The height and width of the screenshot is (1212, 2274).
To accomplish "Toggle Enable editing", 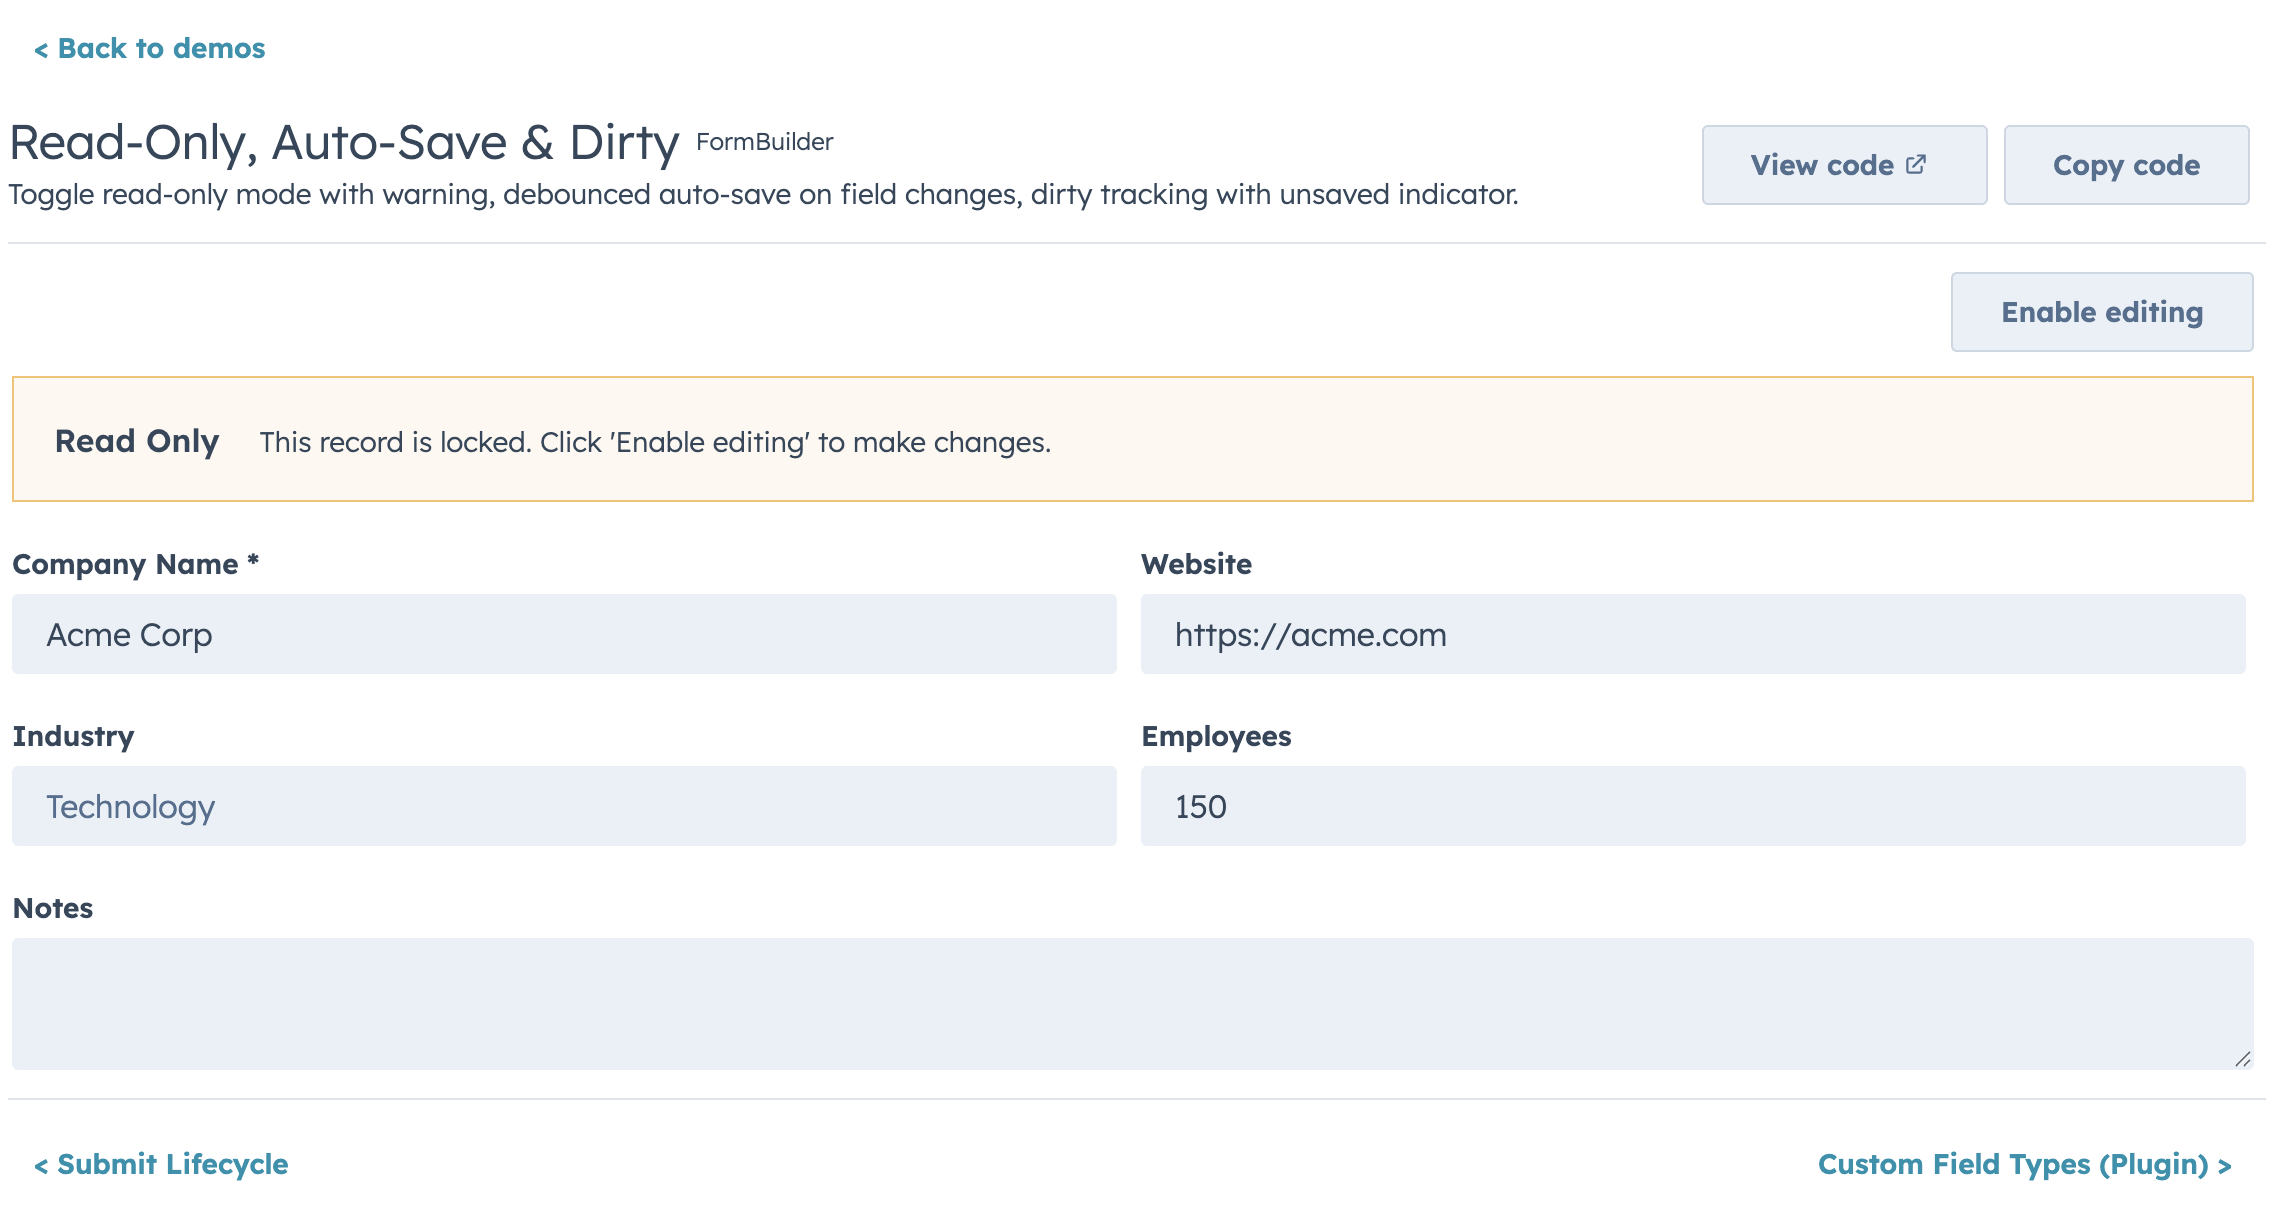I will pyautogui.click(x=2101, y=312).
